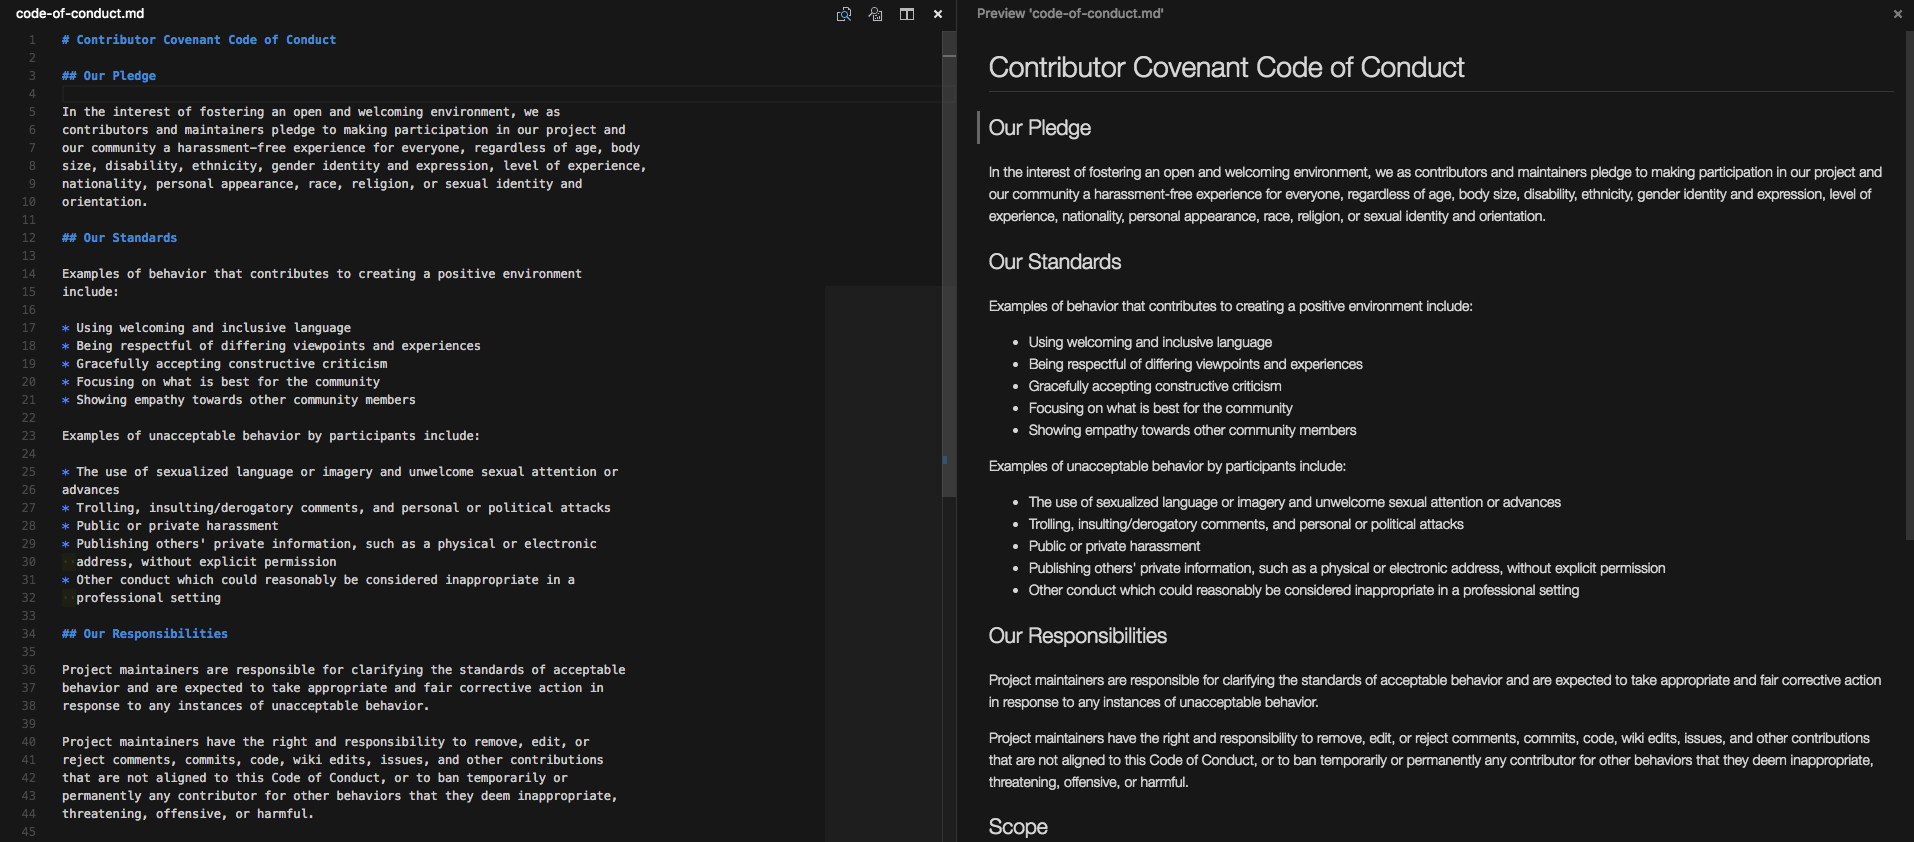Click the preview's main title heading
Viewport: 1914px width, 842px height.
[1226, 68]
